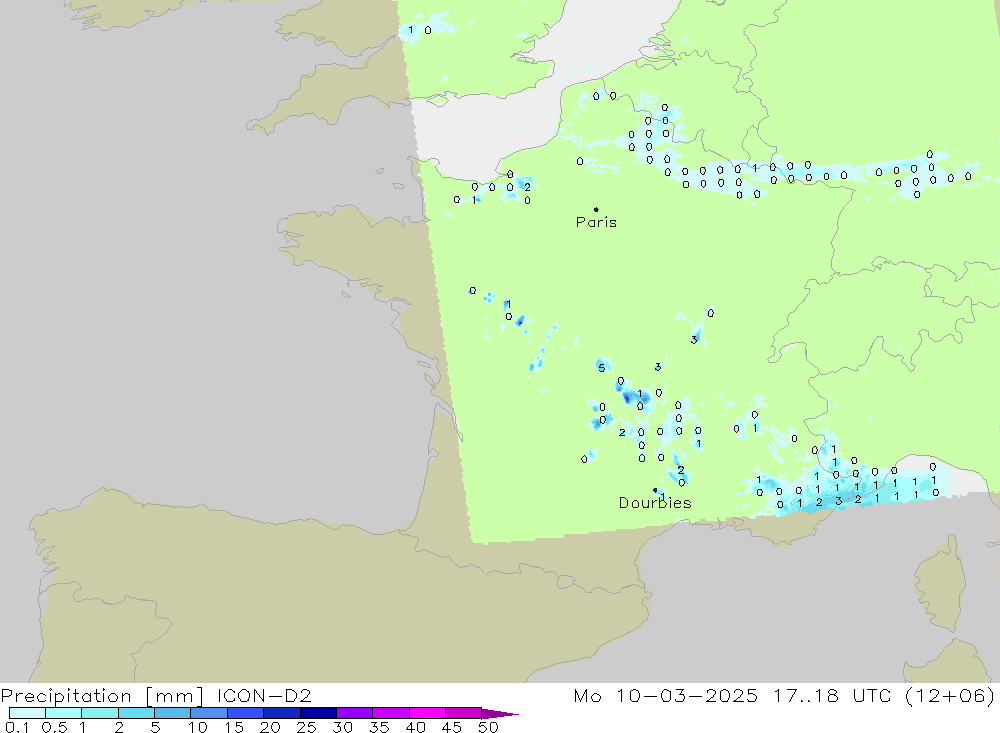The width and height of the screenshot is (1000, 733).
Task: Click the '5' precipitation value on the map
Action: [601, 368]
